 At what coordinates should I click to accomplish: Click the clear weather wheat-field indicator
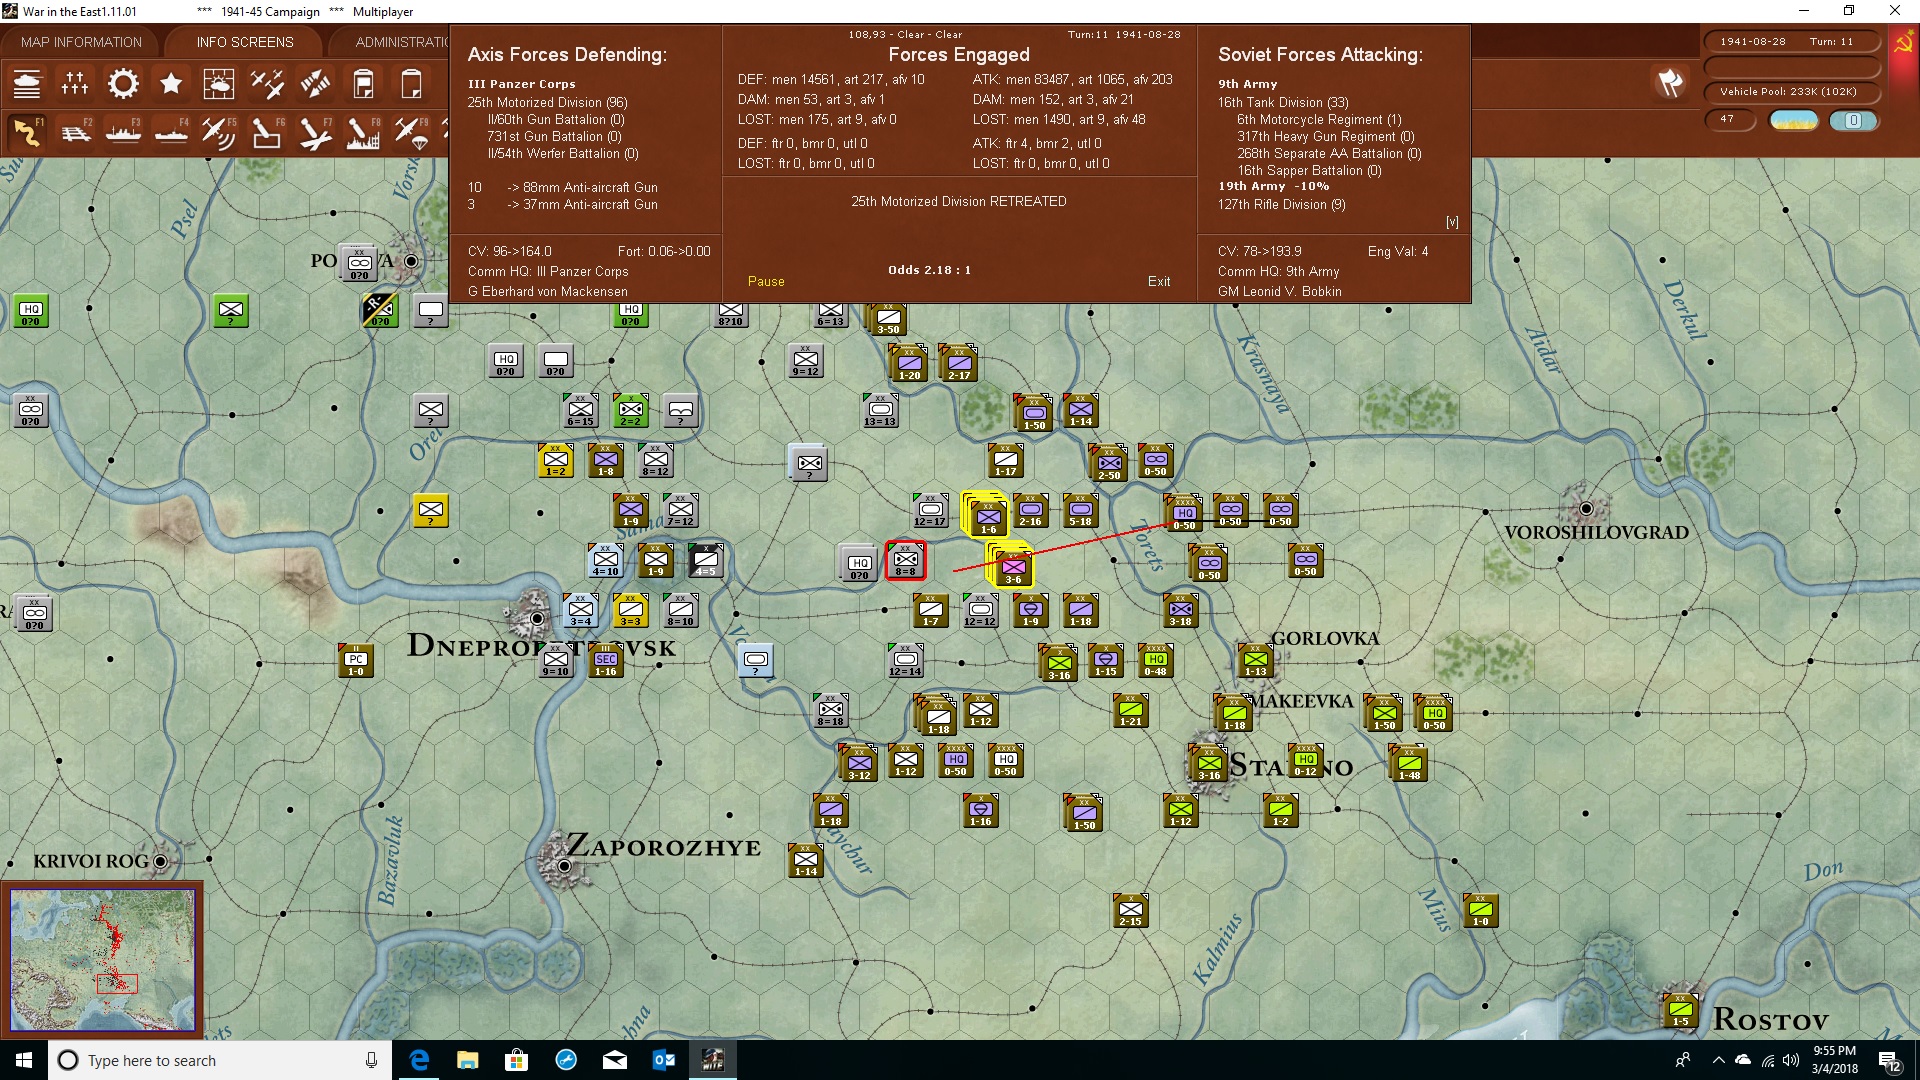[1794, 120]
